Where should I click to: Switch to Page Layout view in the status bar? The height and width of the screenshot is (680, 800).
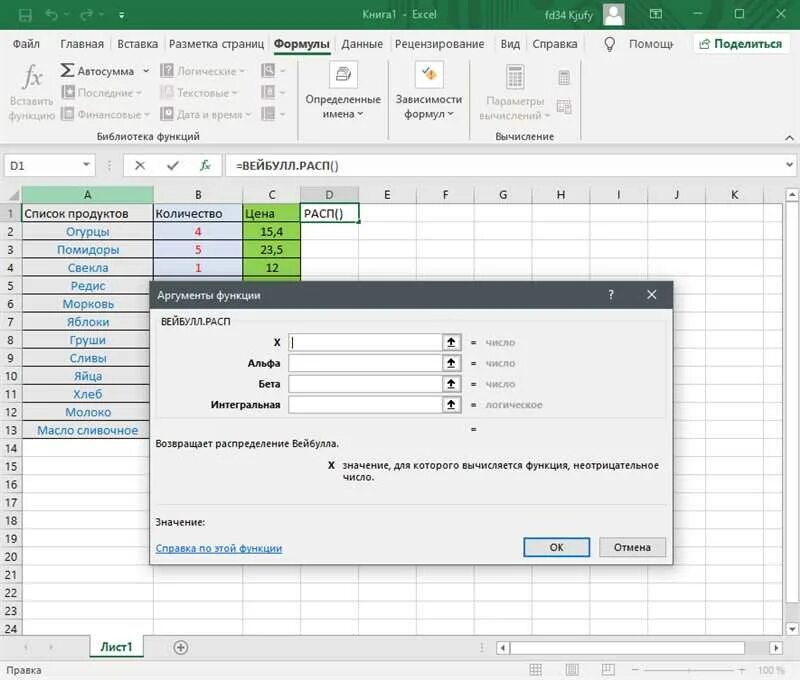[x=572, y=670]
